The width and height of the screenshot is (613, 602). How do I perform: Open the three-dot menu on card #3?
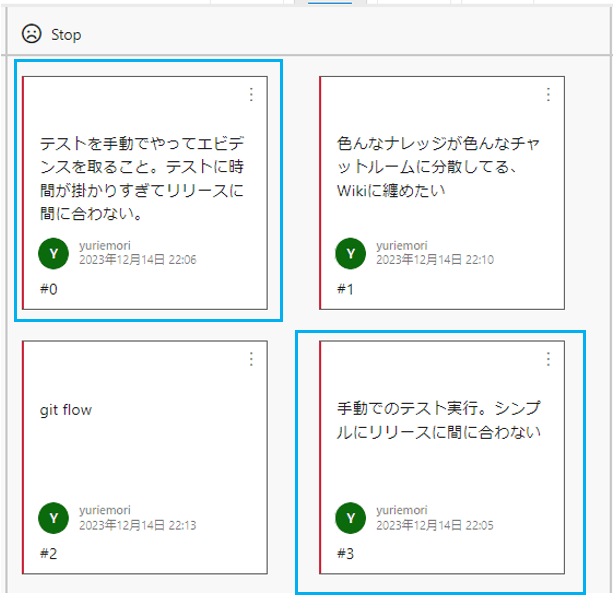point(548,359)
